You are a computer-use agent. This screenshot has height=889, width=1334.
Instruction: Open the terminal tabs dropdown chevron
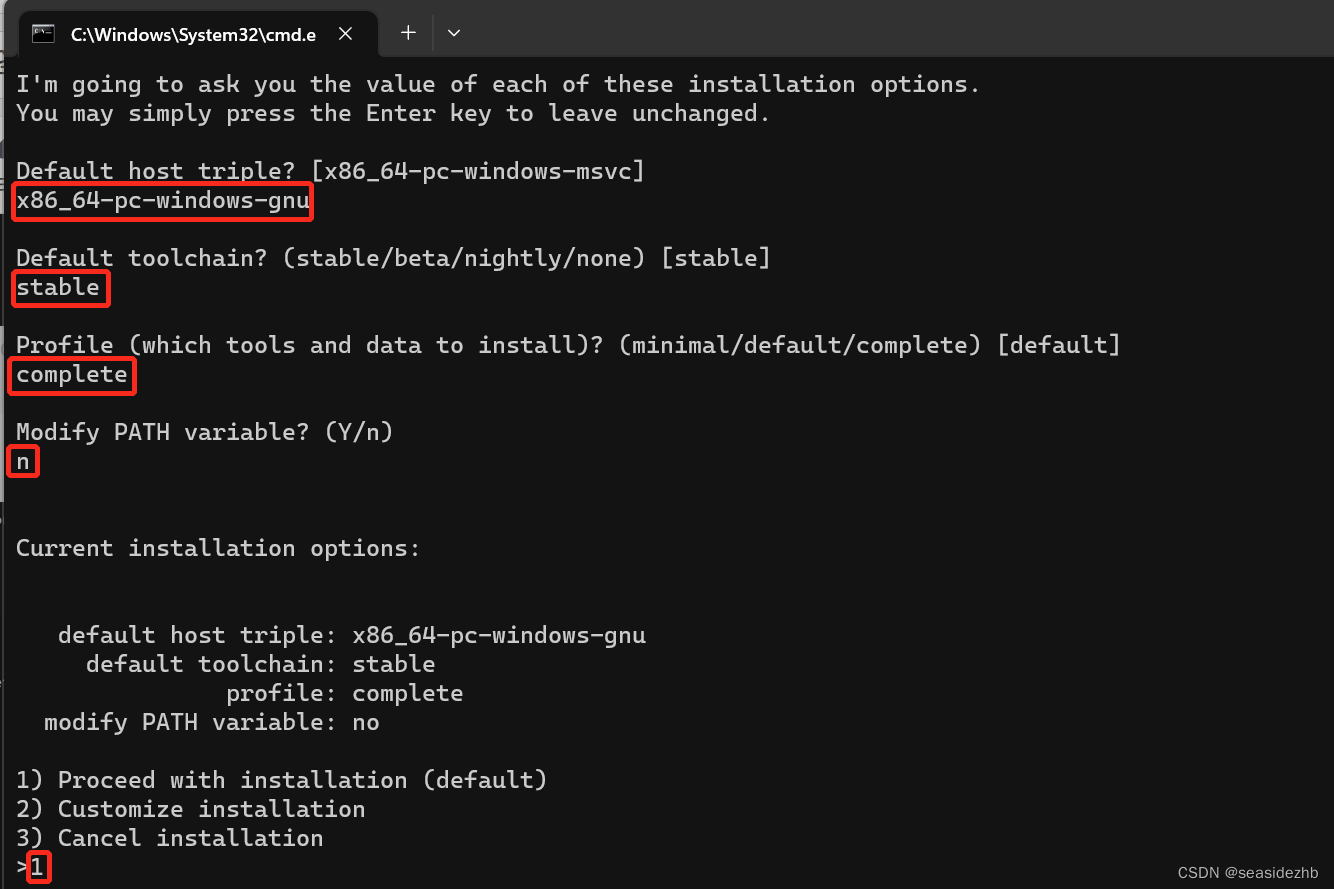(x=454, y=32)
